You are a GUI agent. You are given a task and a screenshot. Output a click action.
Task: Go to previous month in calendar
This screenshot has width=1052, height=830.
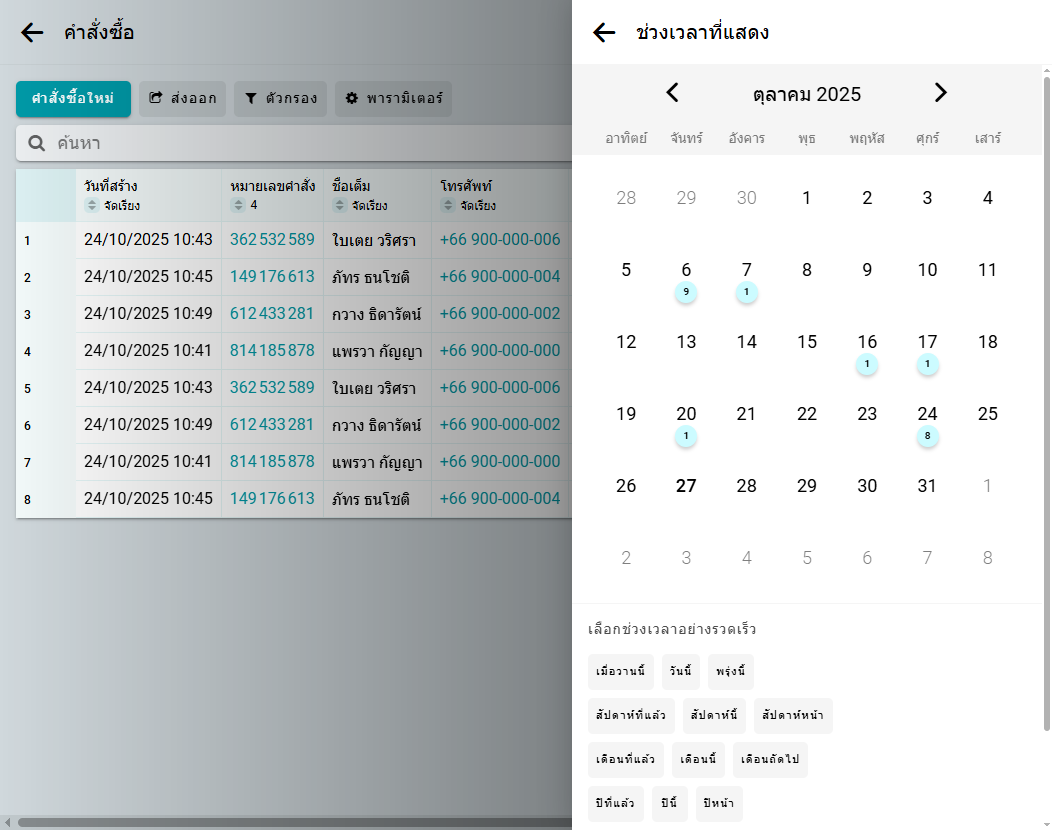673,93
